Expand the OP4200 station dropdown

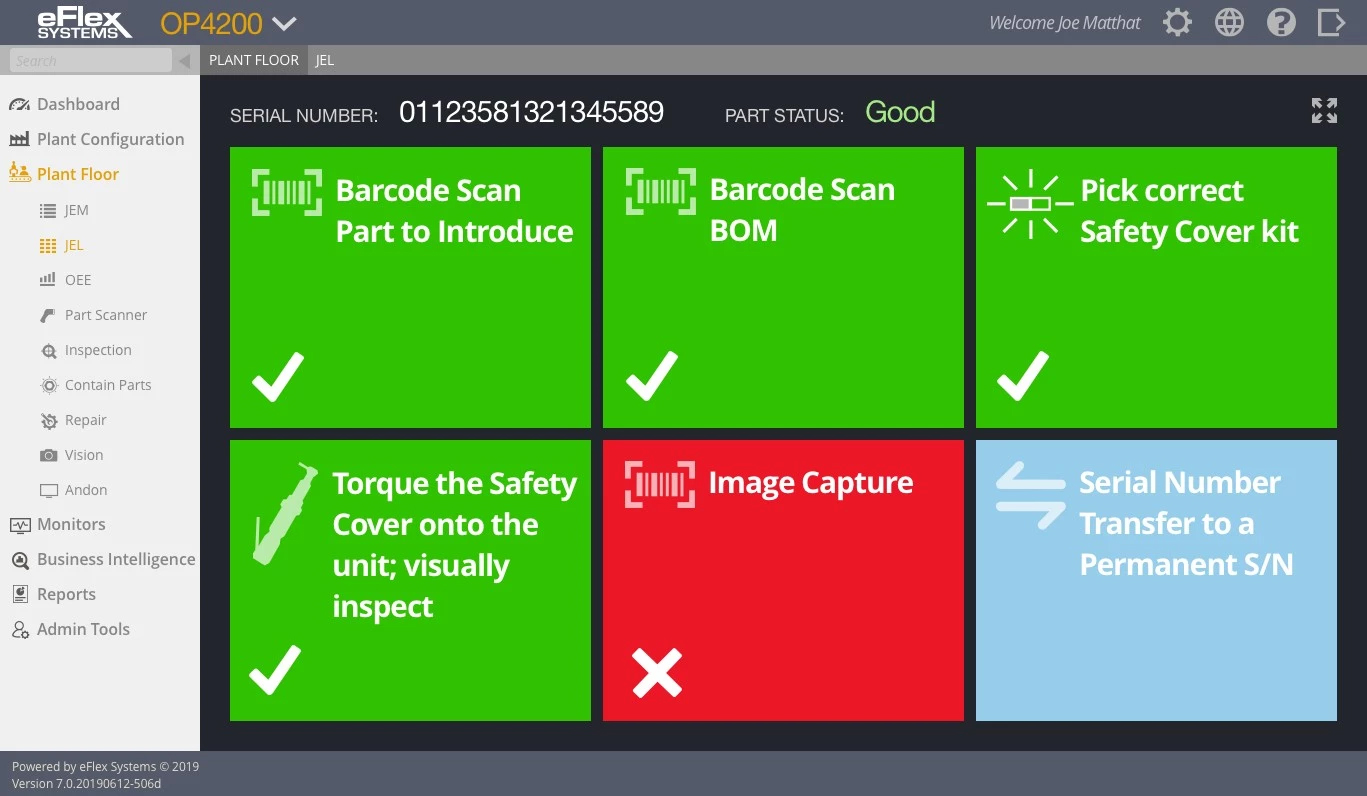(x=285, y=24)
